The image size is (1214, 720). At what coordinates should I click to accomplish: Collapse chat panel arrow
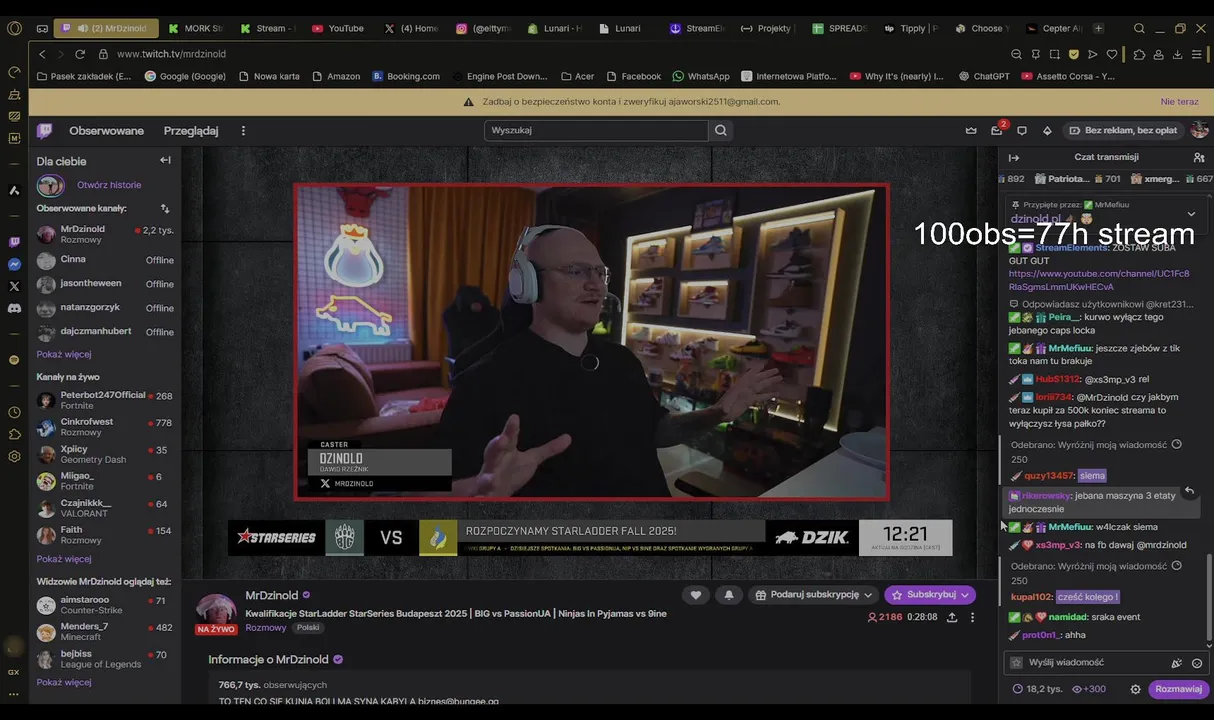coord(1013,157)
